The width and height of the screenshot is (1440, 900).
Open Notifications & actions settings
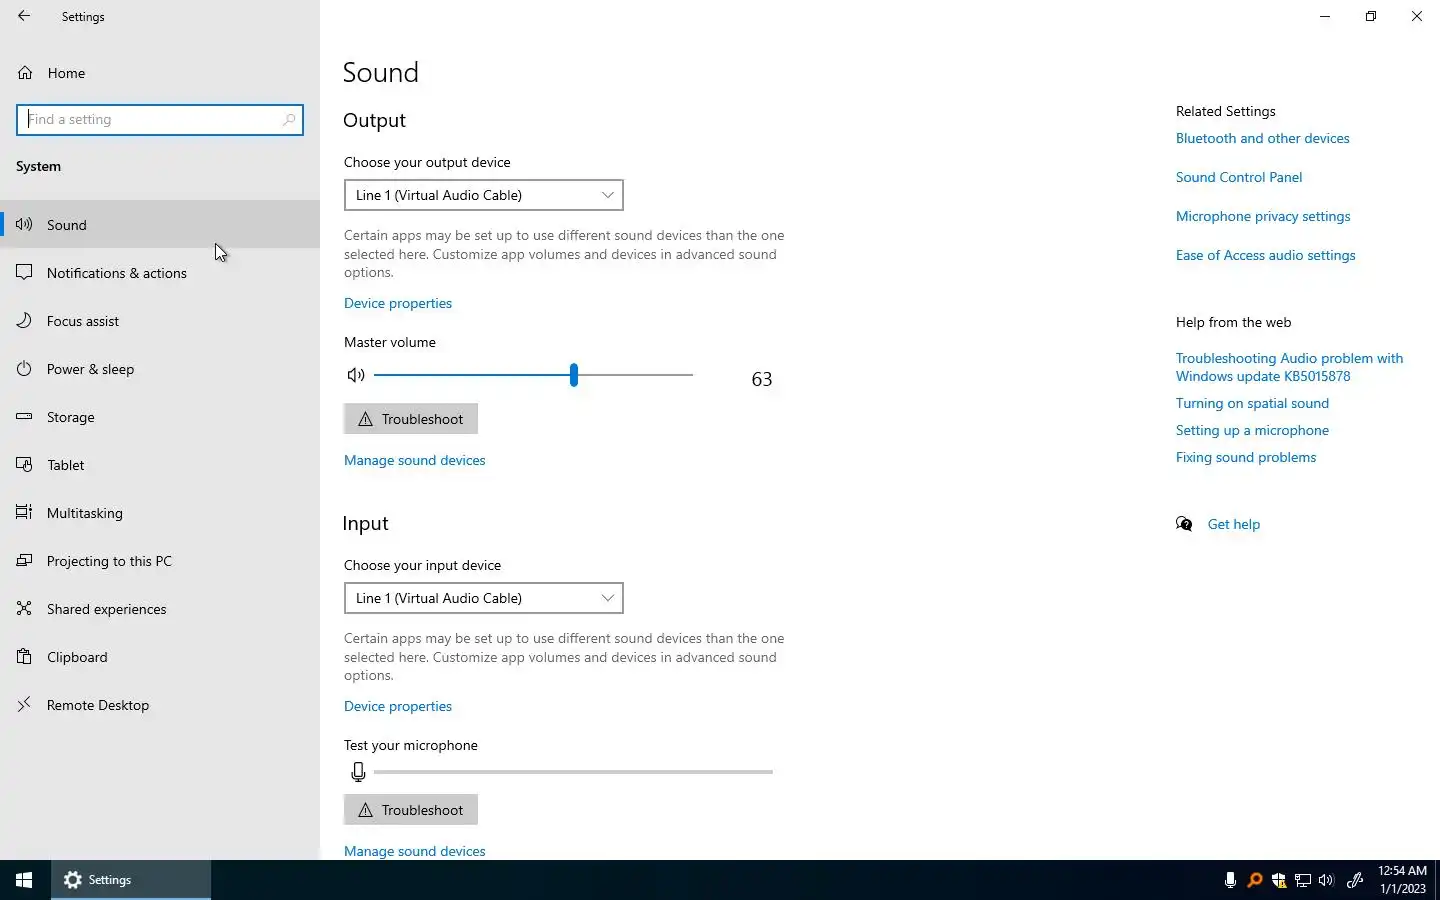(160, 273)
